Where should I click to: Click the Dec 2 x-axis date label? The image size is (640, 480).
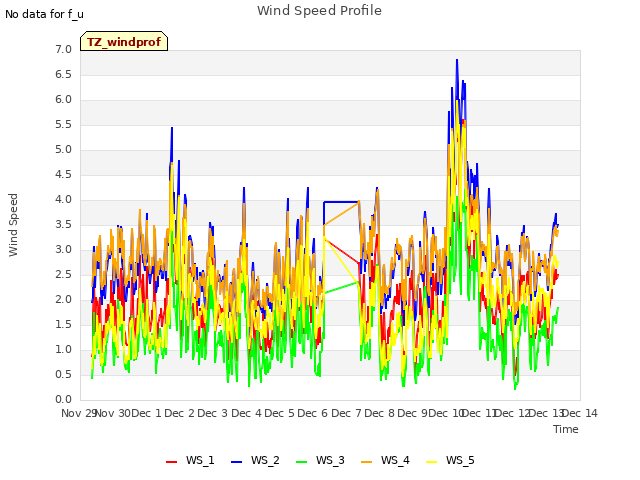point(180,413)
